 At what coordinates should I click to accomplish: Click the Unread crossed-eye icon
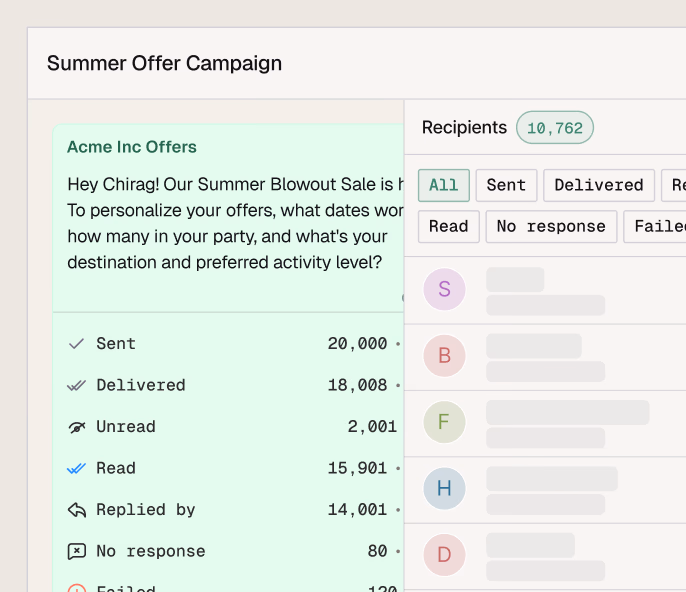click(x=76, y=427)
